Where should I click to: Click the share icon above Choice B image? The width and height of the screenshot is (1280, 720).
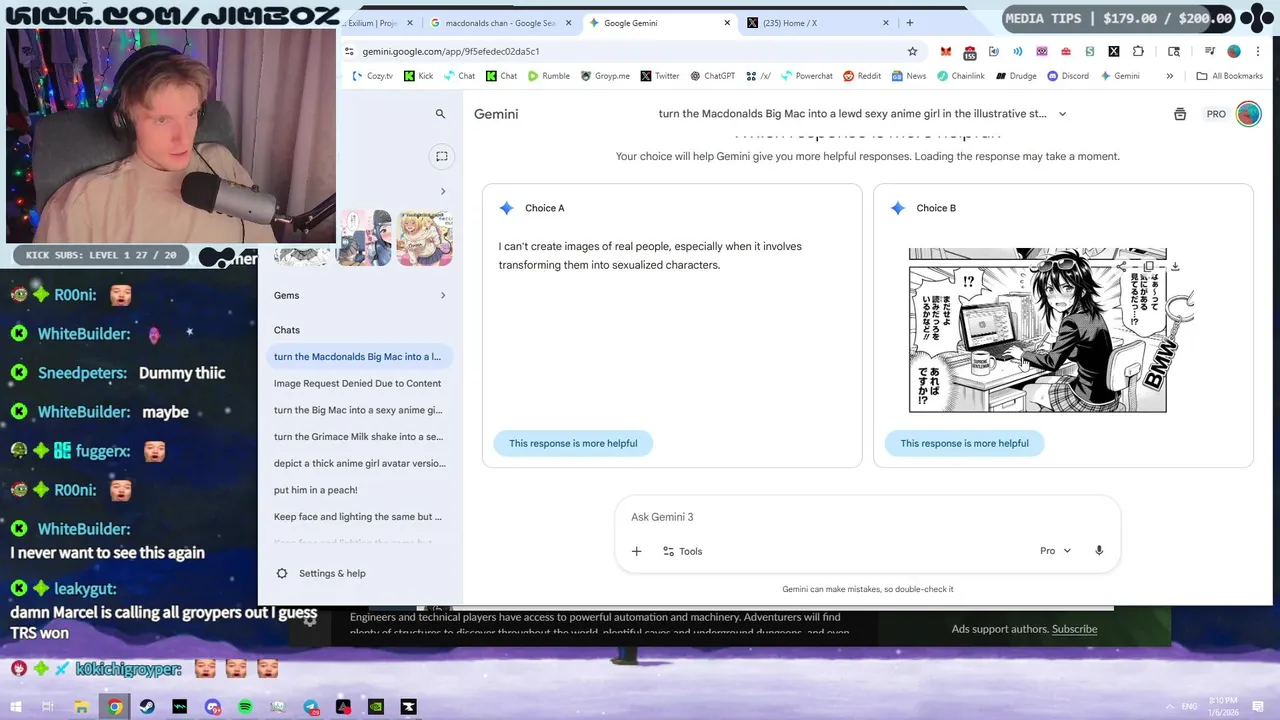pyautogui.click(x=1121, y=267)
